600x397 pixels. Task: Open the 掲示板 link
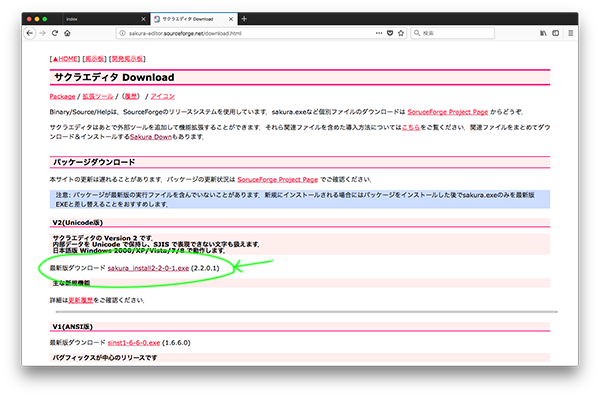[94, 59]
